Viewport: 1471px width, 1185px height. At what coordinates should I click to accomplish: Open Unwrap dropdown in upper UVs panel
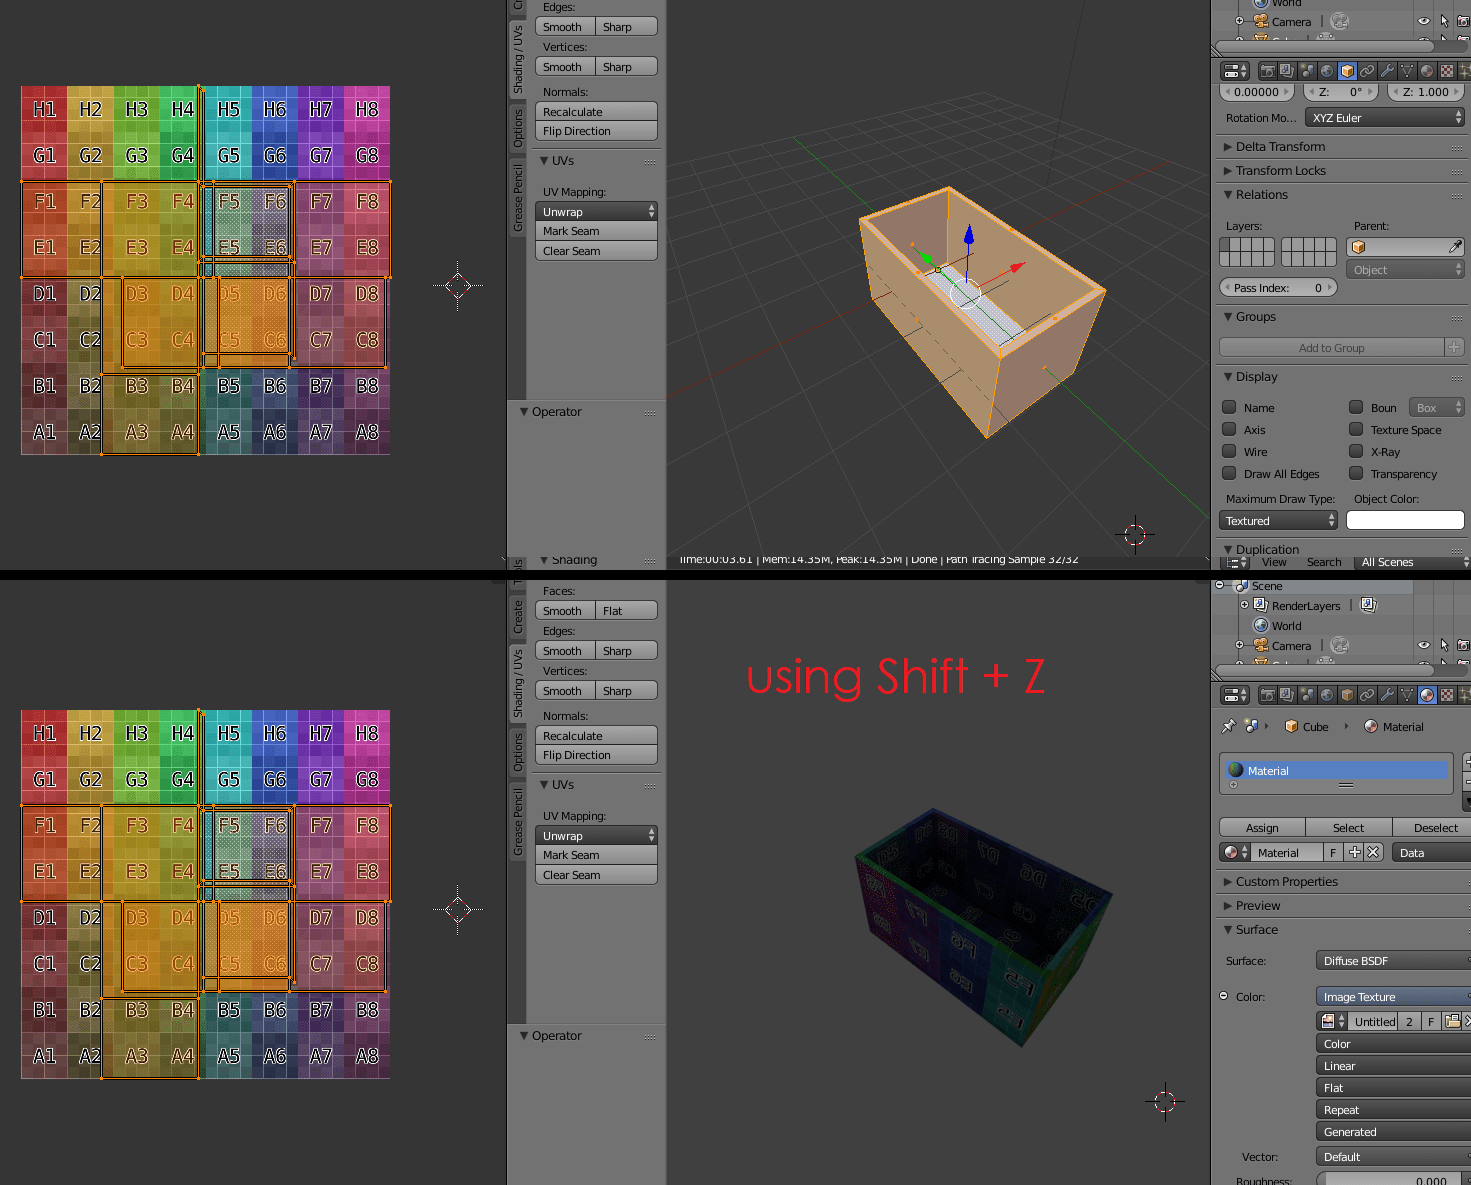click(x=597, y=211)
